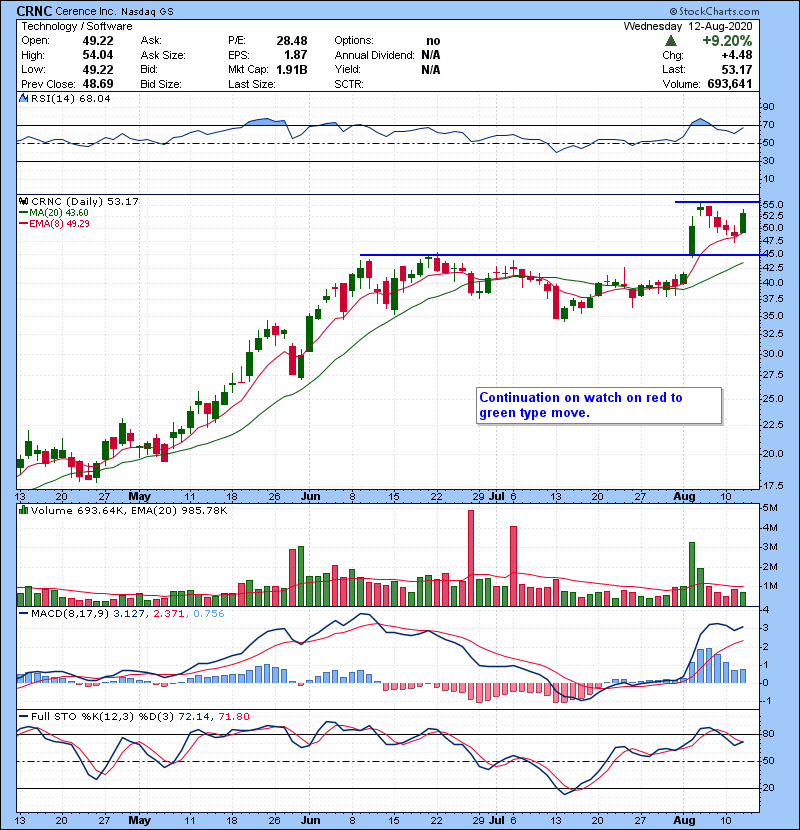
Task: Click the SCTR label
Action: coord(349,84)
